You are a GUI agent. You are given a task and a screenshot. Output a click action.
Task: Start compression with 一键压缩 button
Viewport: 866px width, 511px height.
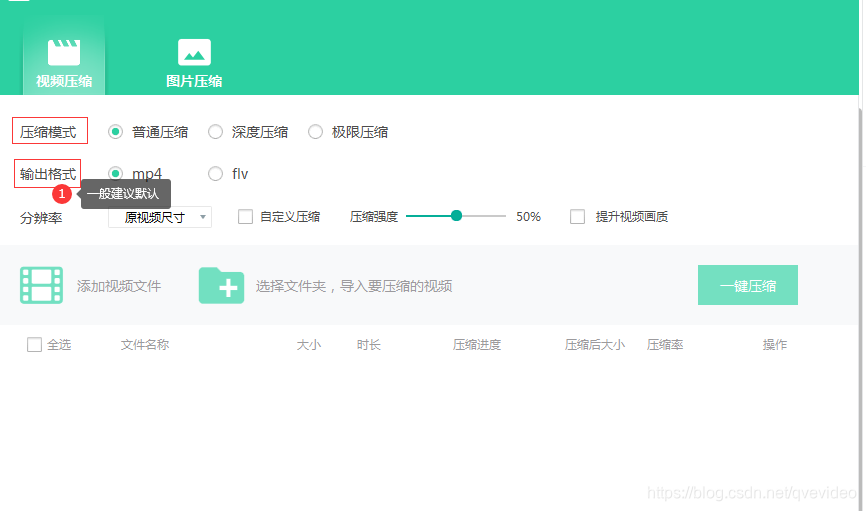pyautogui.click(x=748, y=285)
